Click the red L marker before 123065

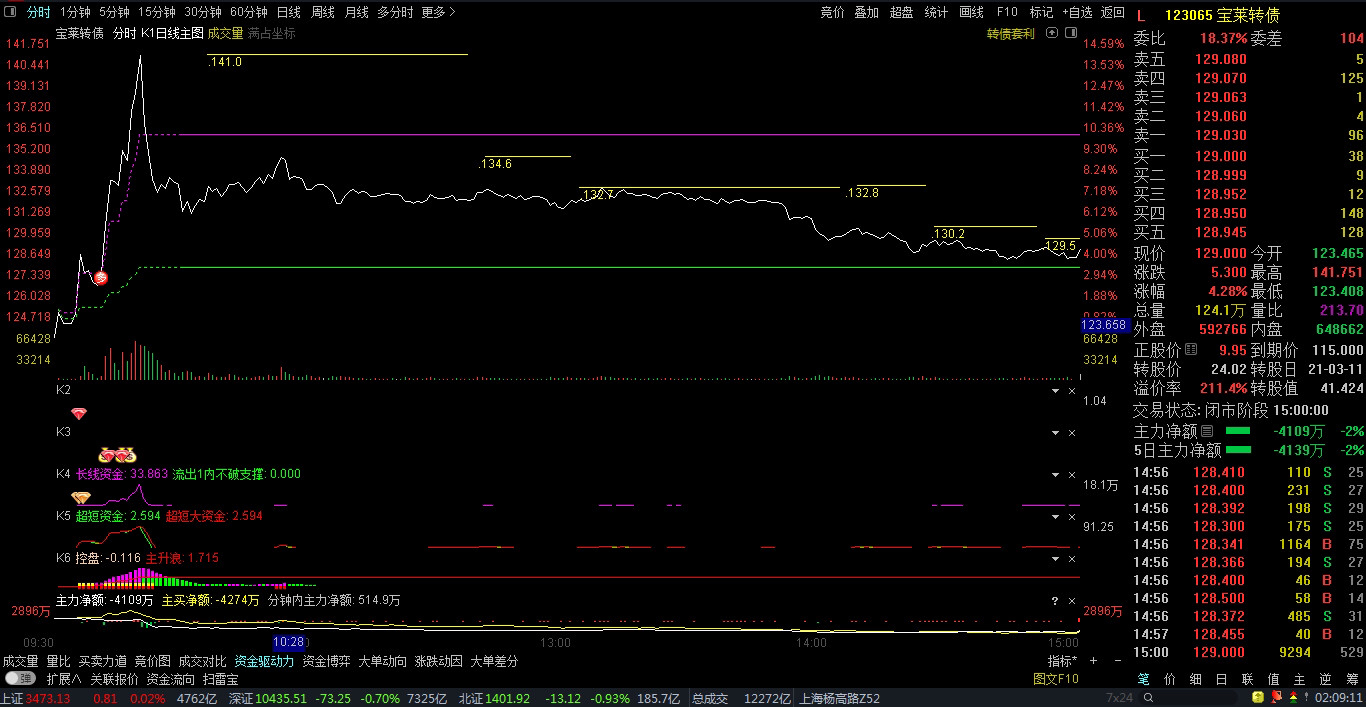(1141, 15)
